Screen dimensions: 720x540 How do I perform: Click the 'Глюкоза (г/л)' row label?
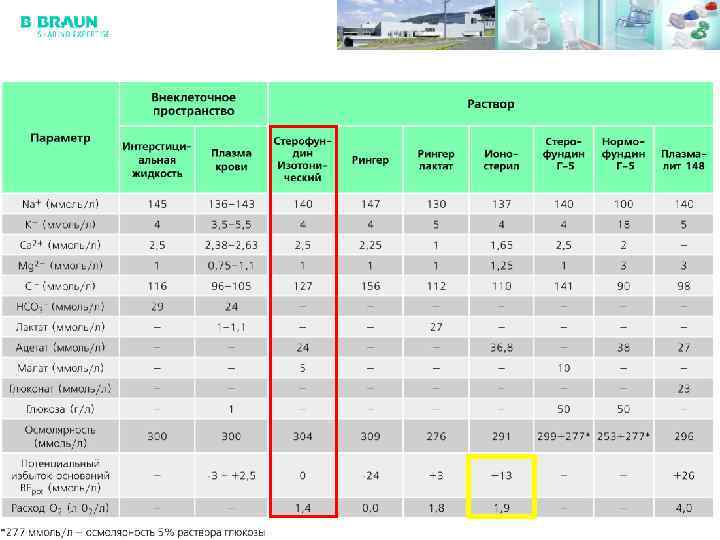[x=60, y=409]
